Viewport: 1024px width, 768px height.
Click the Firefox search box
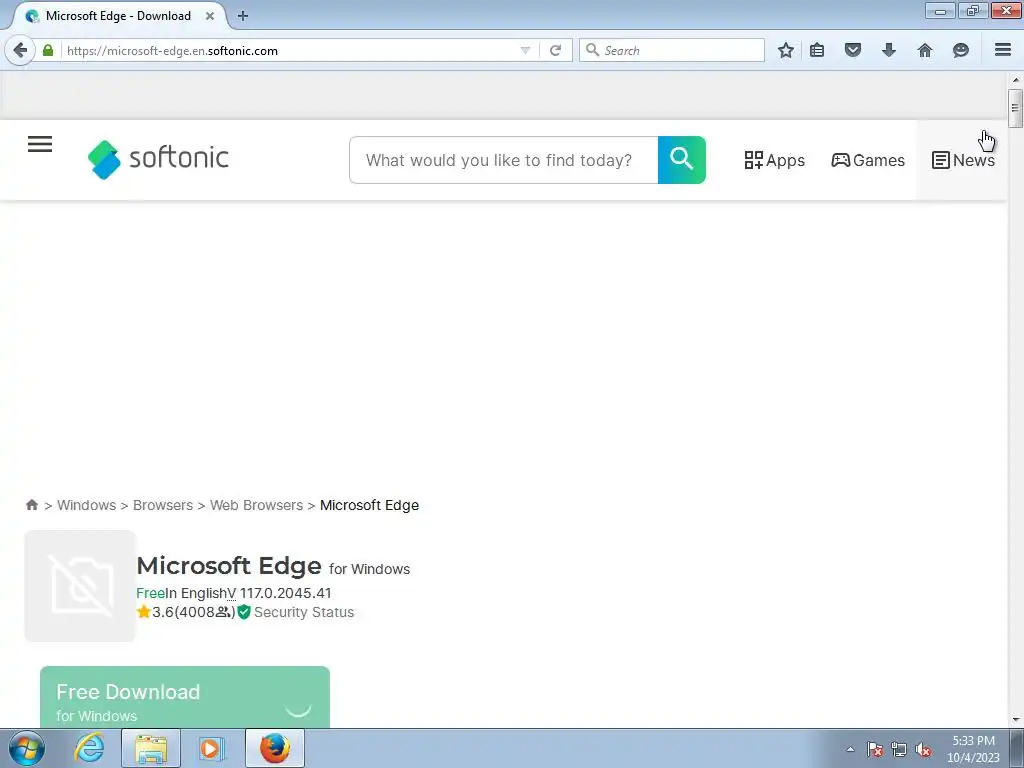tap(672, 50)
